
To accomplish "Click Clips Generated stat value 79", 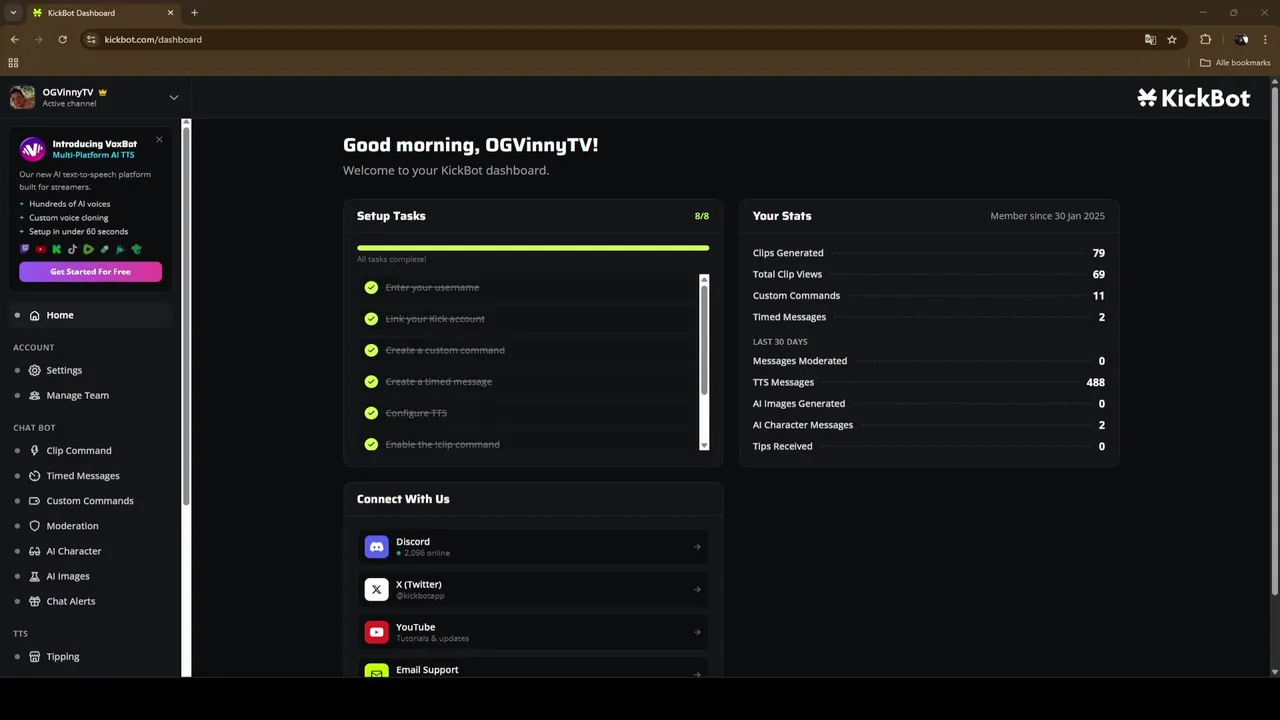I will click(x=1099, y=253).
